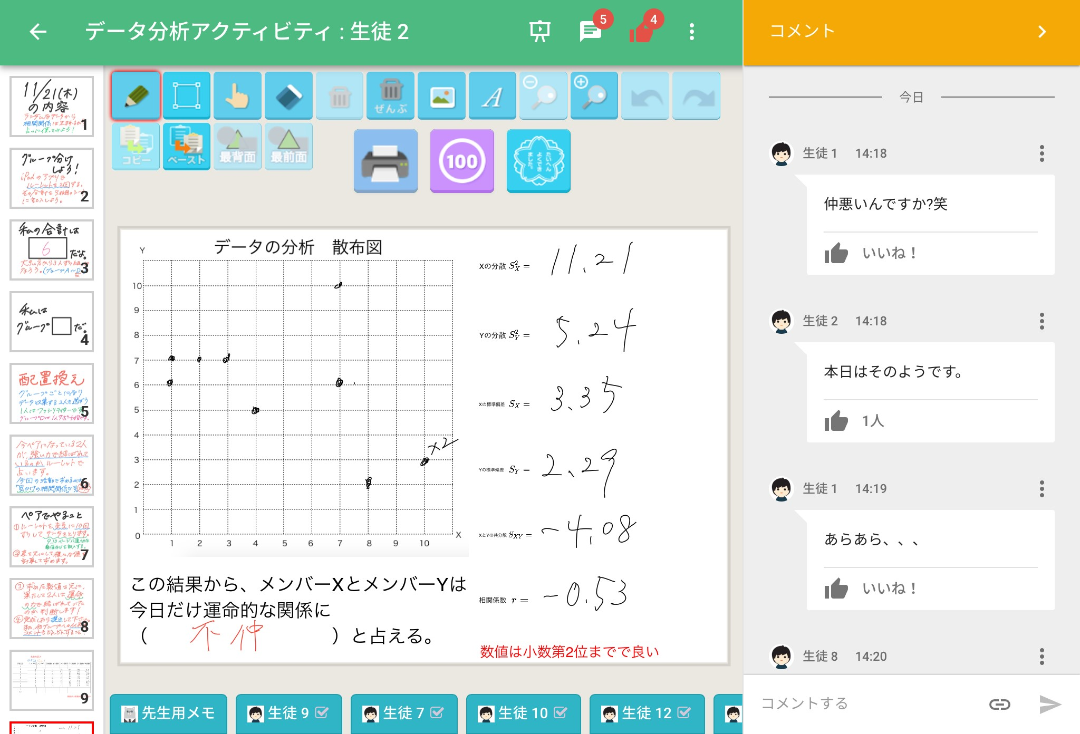Open options for 生徒 8 14:20 comment

[x=1041, y=656]
